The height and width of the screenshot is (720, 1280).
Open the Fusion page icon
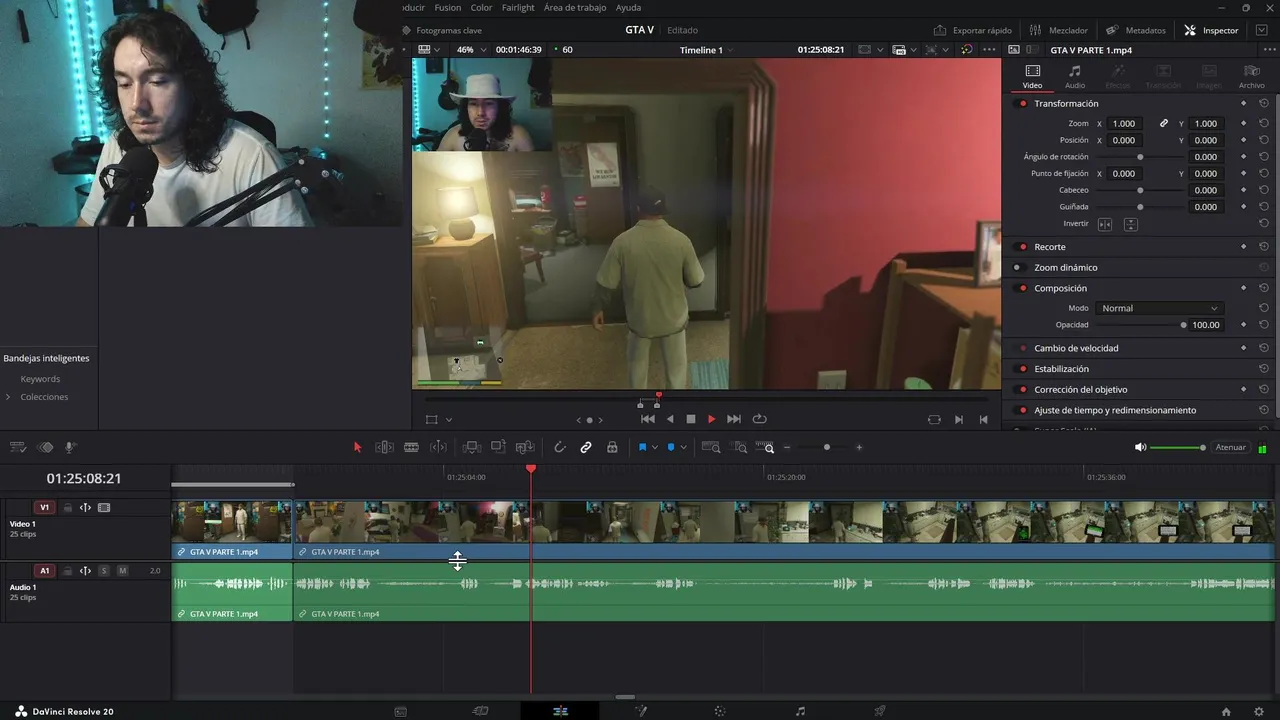click(x=640, y=711)
